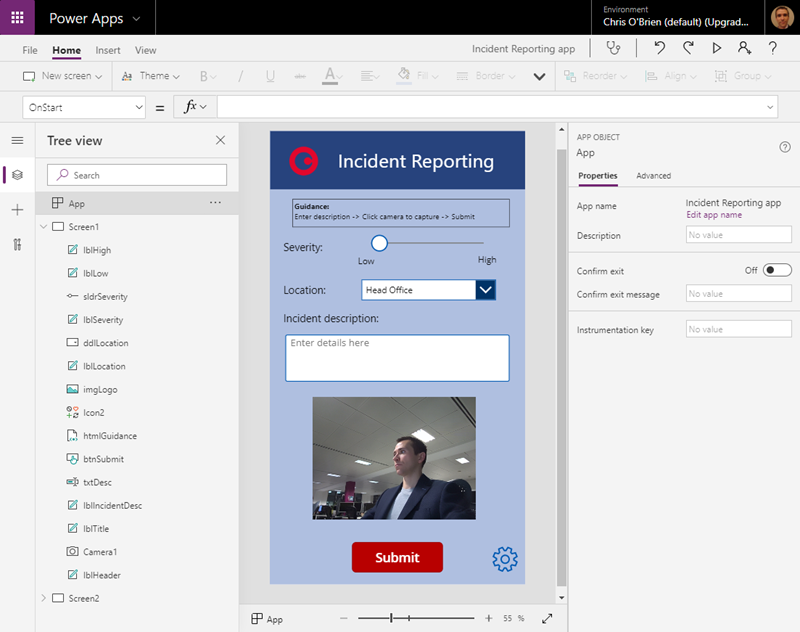Click the Undo arrow icon

pyautogui.click(x=659, y=48)
